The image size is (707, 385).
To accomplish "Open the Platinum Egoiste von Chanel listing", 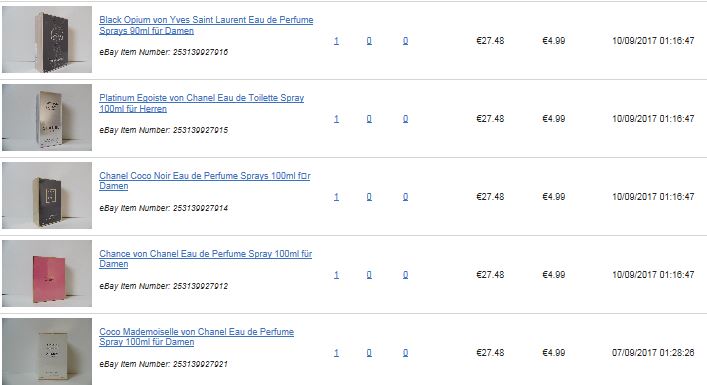I will [202, 103].
